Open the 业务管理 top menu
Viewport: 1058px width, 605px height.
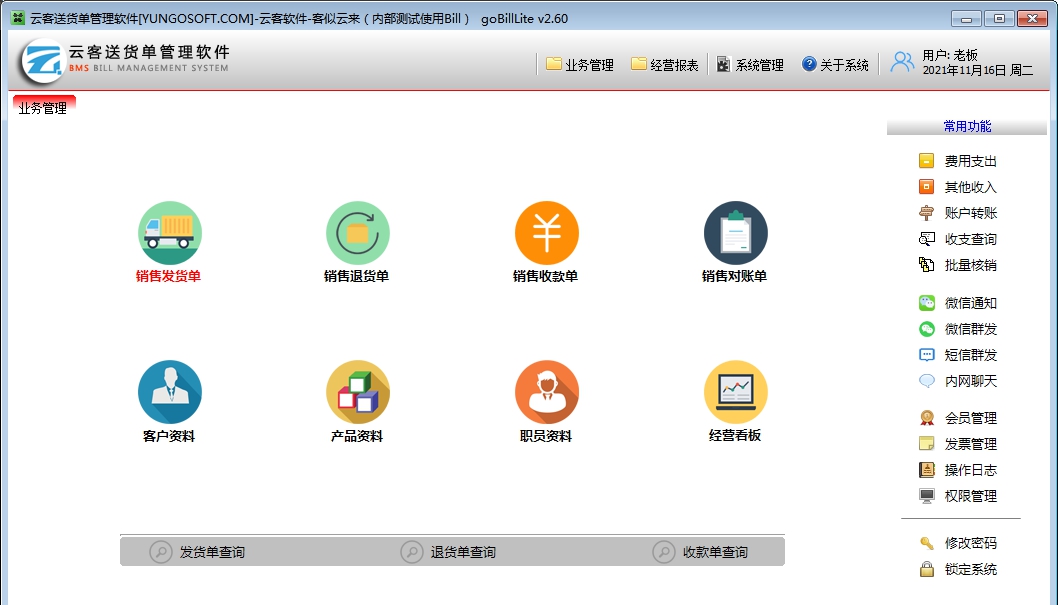tap(580, 65)
